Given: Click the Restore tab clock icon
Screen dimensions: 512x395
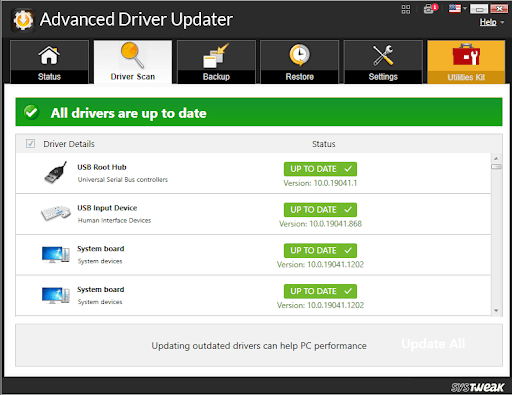Looking at the screenshot, I should [x=299, y=55].
